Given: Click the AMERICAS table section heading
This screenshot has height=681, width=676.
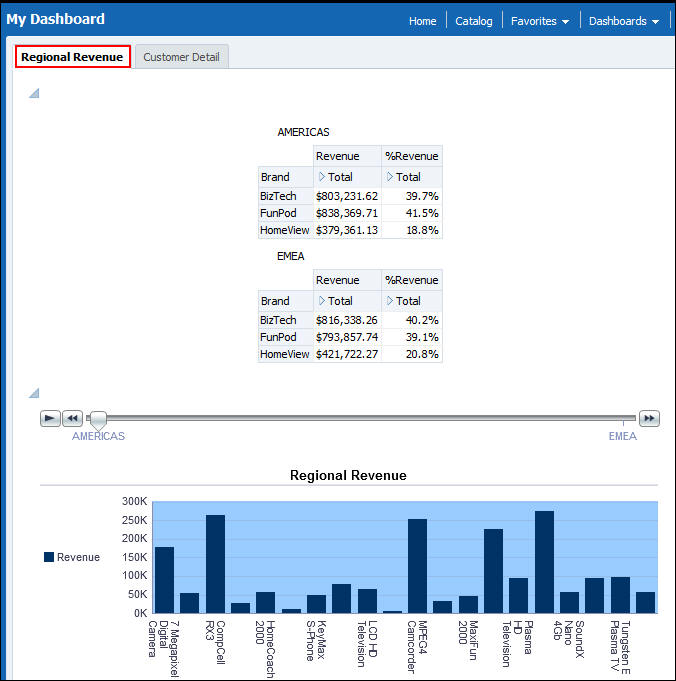Looking at the screenshot, I should click(x=303, y=132).
